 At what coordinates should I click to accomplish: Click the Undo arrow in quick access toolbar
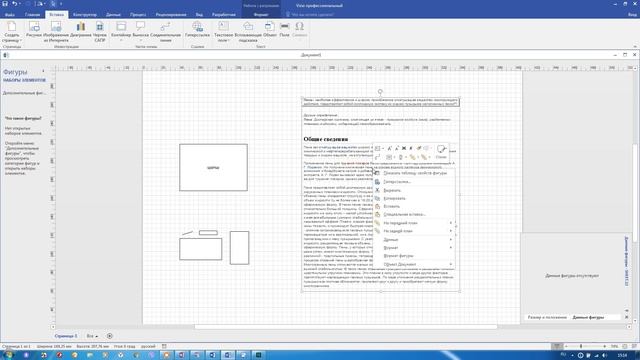[15, 4]
